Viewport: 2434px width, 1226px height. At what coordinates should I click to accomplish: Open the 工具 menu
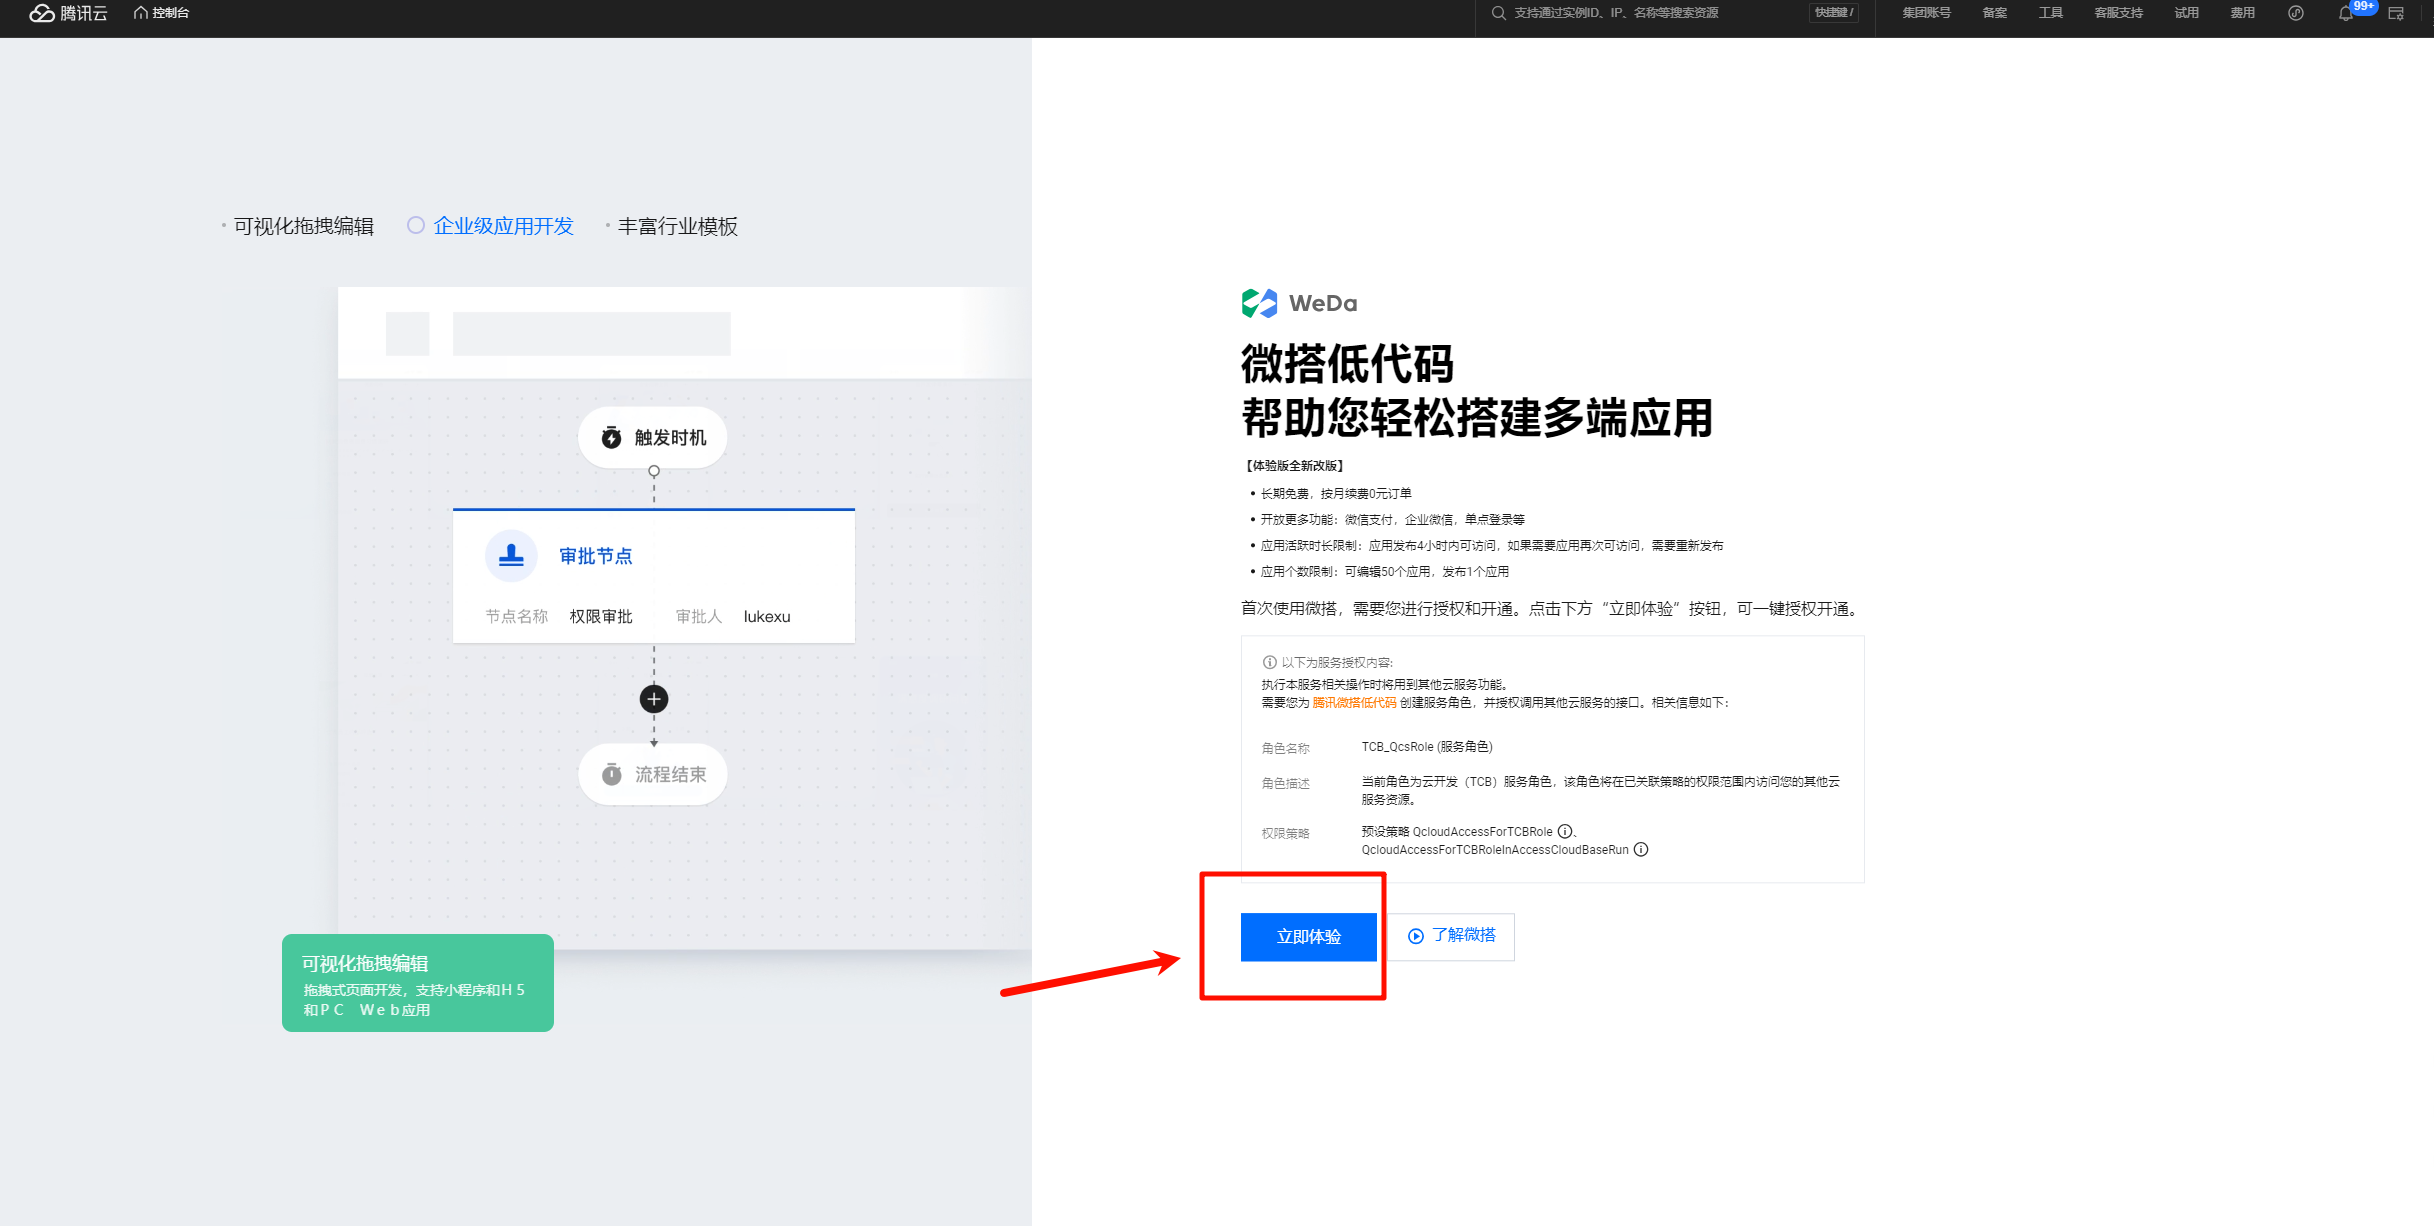[x=2050, y=13]
